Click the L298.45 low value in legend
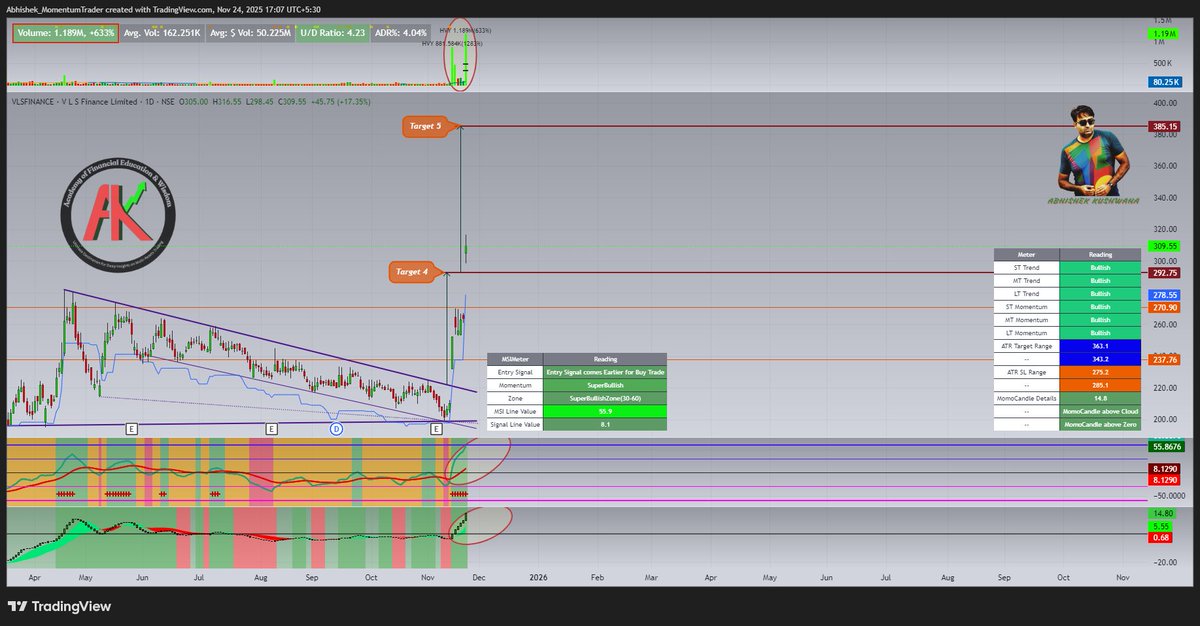This screenshot has width=1200, height=626. point(258,102)
